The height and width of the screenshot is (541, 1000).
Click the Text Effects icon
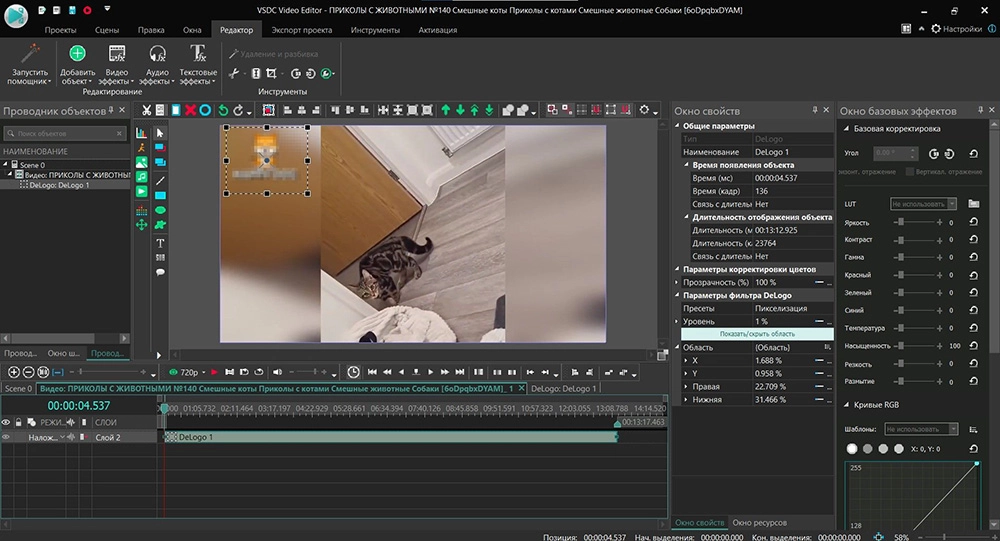(198, 54)
